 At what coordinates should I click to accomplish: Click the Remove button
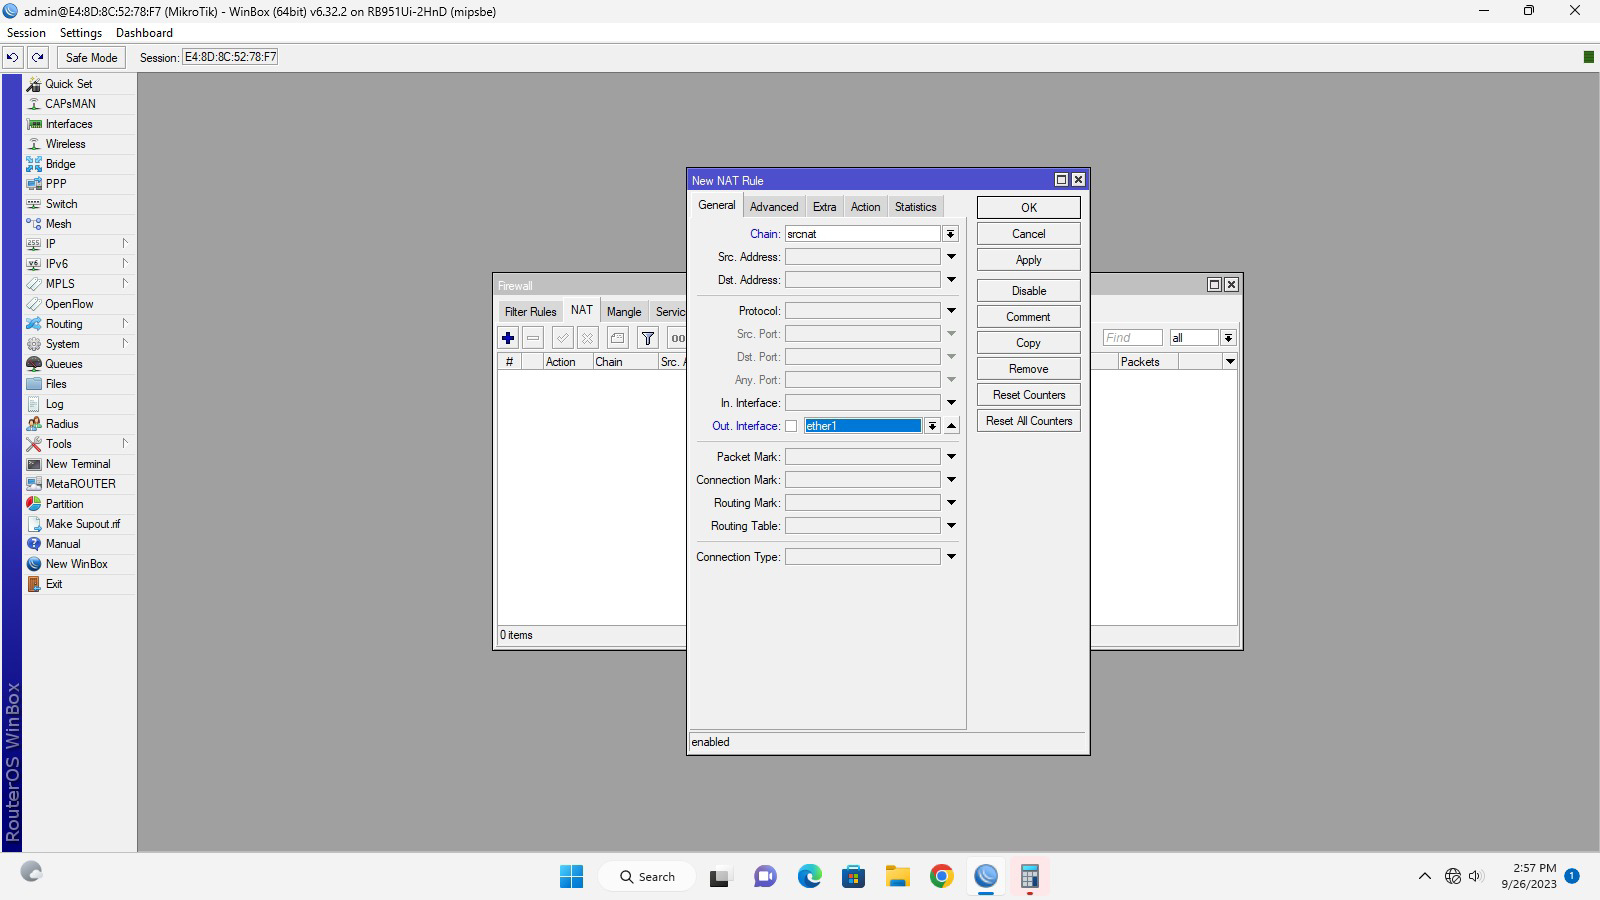[x=1028, y=369]
